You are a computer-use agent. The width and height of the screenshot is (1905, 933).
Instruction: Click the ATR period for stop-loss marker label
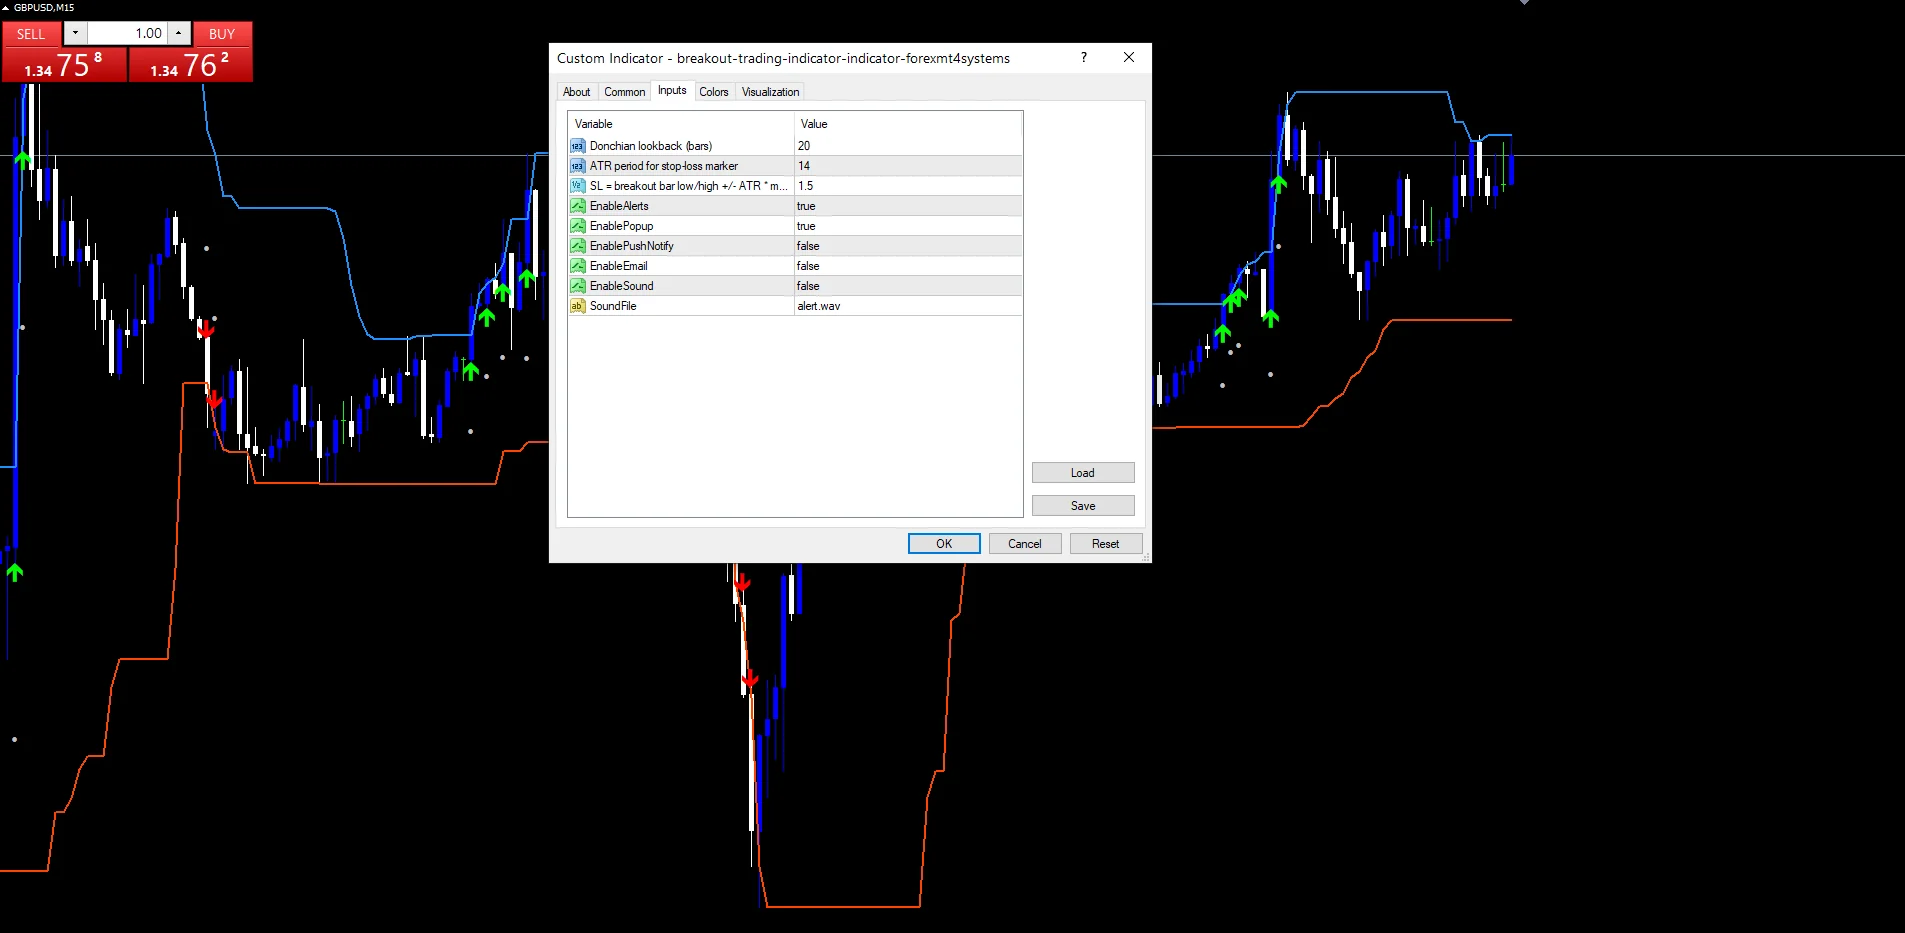point(664,166)
